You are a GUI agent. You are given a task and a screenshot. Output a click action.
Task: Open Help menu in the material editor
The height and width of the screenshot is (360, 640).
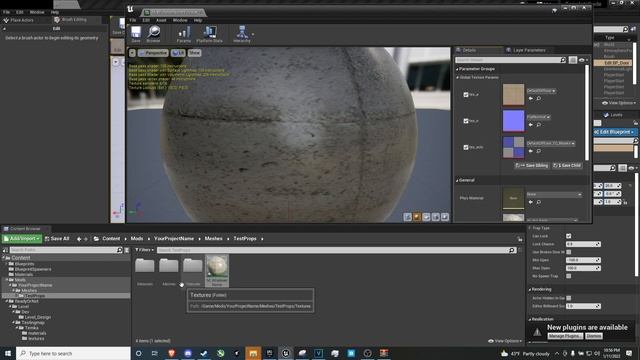[198, 20]
